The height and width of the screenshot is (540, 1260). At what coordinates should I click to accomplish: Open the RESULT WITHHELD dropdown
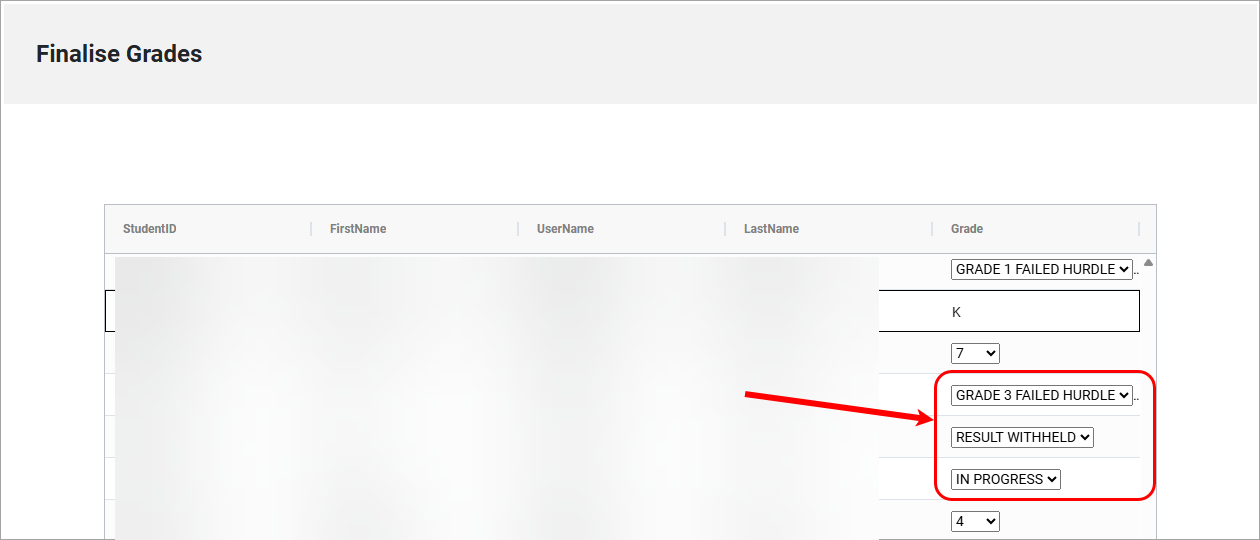[x=1022, y=437]
